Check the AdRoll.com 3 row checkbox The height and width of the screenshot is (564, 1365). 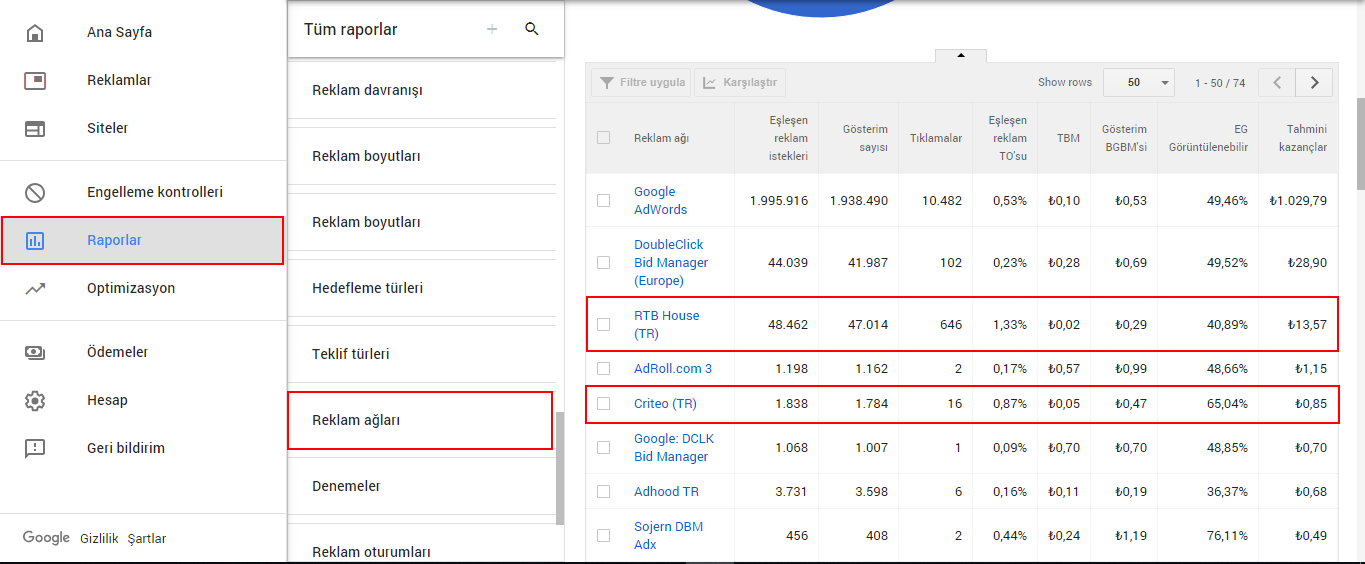point(603,368)
